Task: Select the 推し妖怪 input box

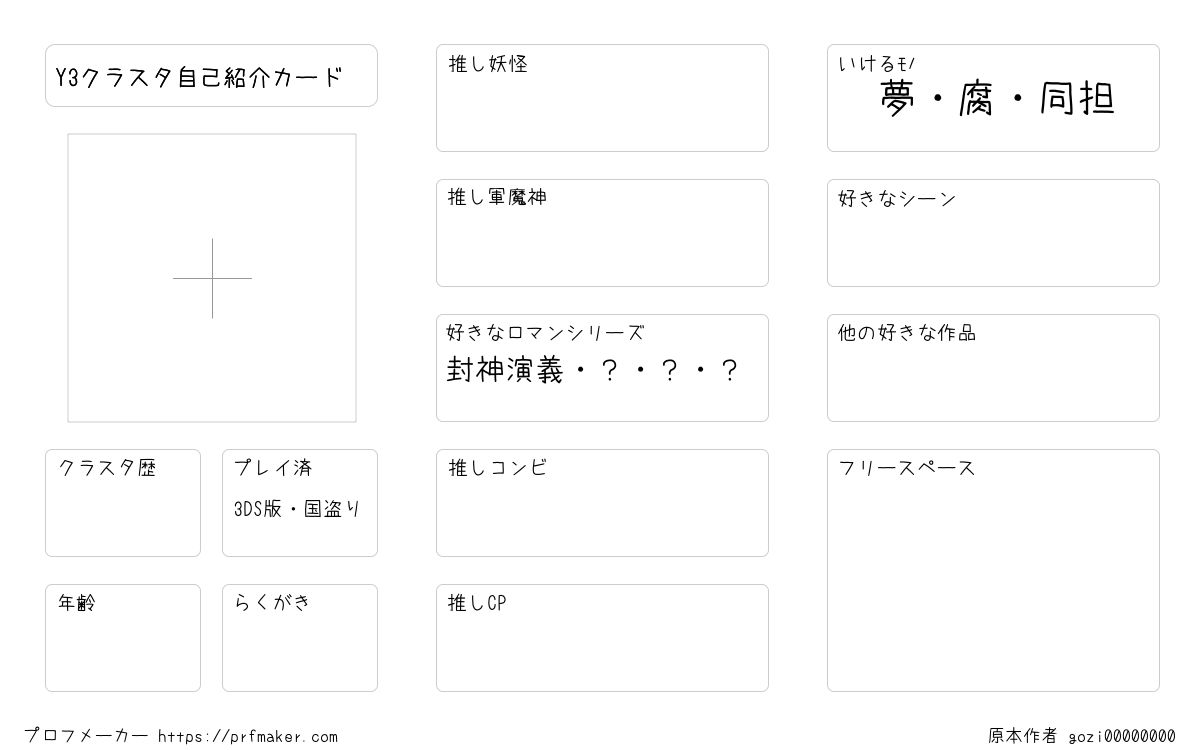Action: pyautogui.click(x=602, y=98)
